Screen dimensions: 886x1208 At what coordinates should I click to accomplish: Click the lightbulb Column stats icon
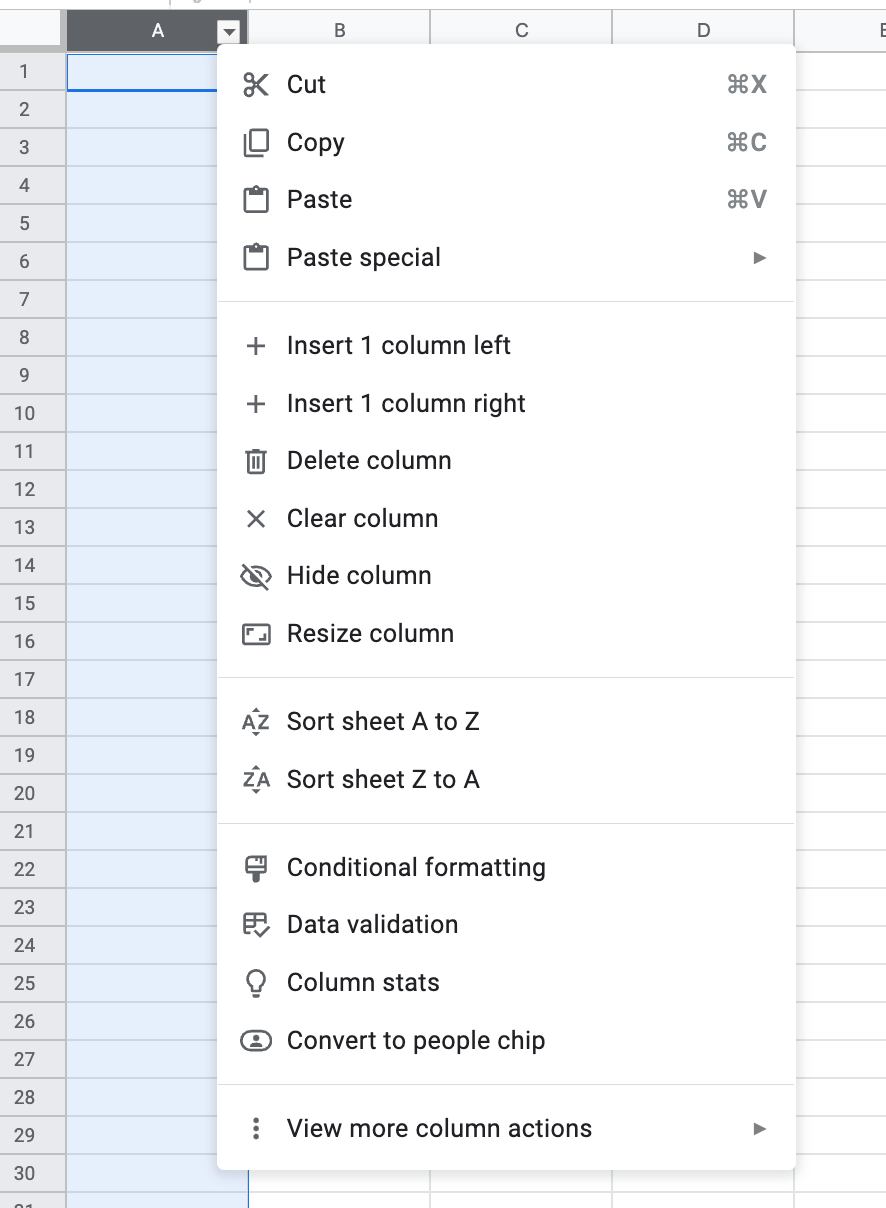coord(256,983)
